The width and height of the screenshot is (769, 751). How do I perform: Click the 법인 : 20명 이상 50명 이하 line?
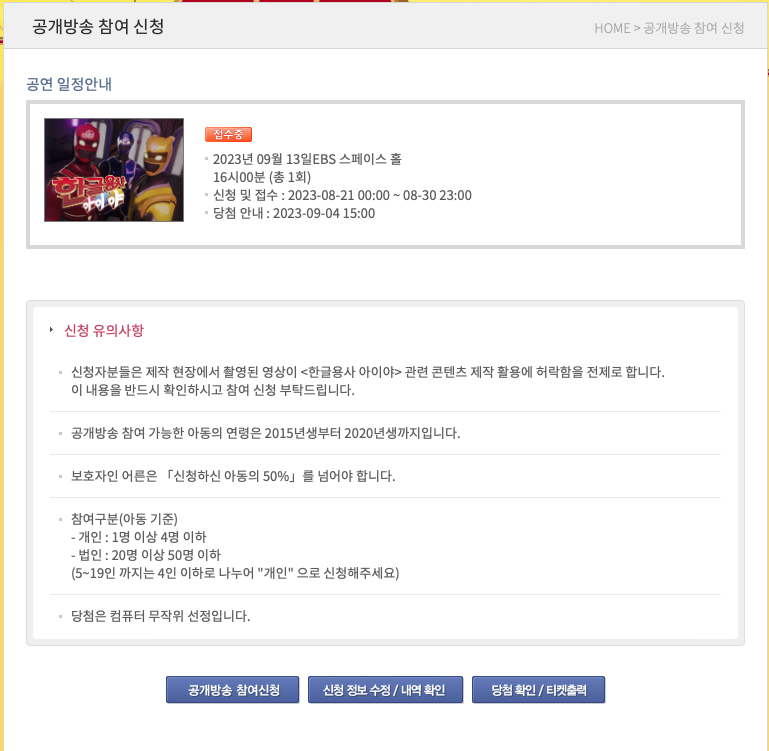point(146,555)
